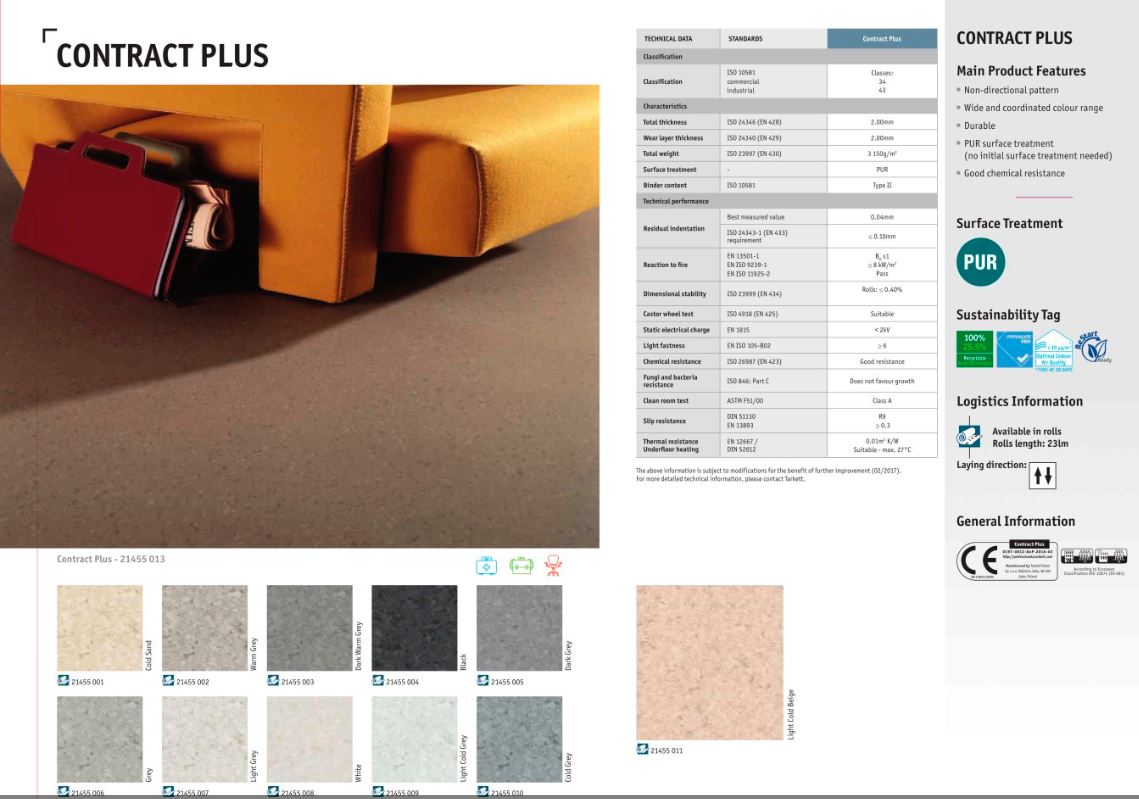1139x799 pixels.
Task: Click the Dark Grey colour swatch
Action: 519,628
